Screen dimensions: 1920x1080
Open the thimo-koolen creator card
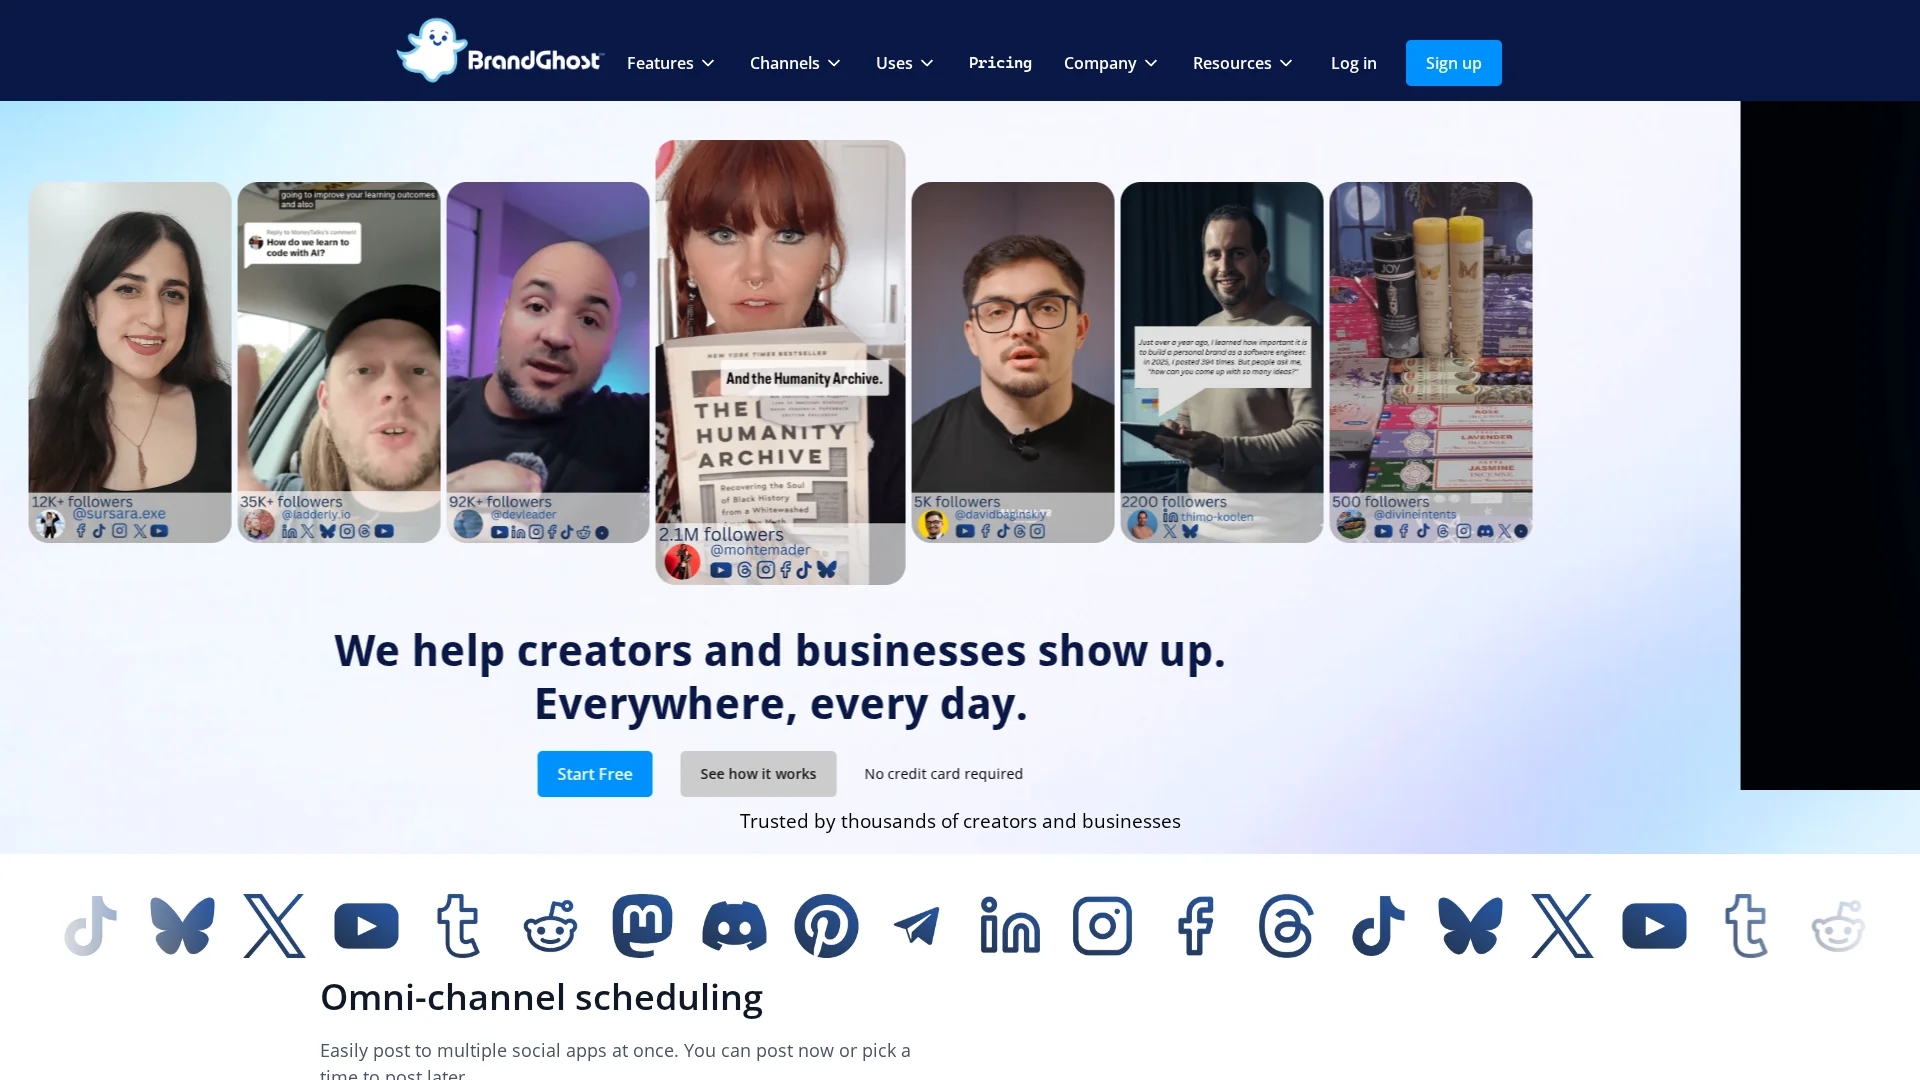click(x=1222, y=362)
